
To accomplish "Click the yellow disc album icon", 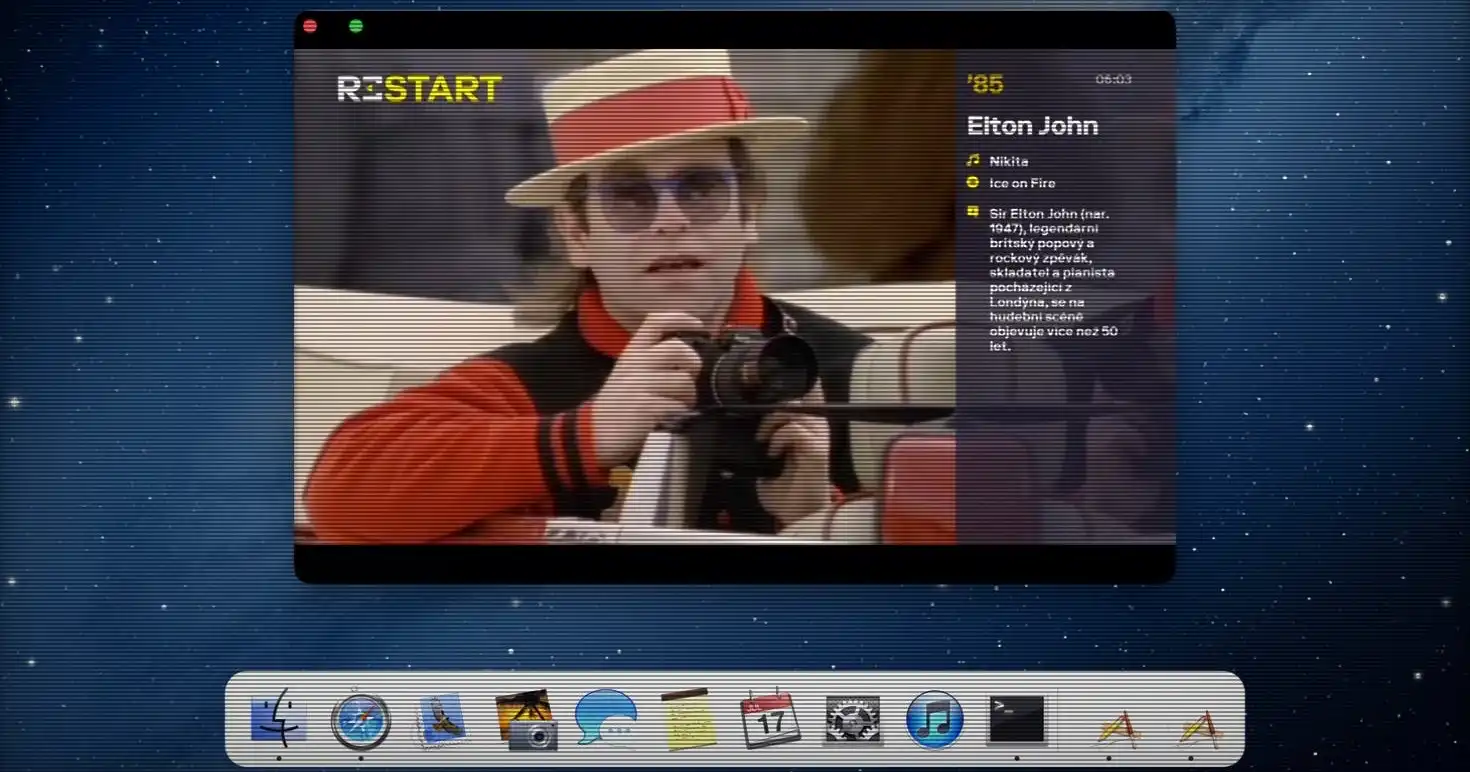I will click(973, 183).
